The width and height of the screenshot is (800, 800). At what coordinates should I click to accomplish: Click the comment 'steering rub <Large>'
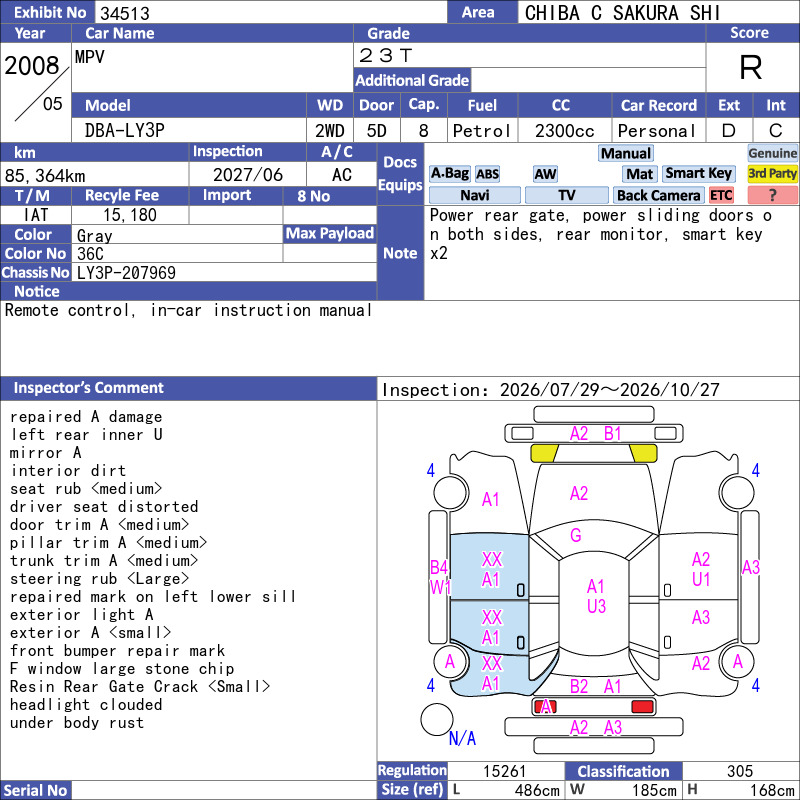(99, 579)
